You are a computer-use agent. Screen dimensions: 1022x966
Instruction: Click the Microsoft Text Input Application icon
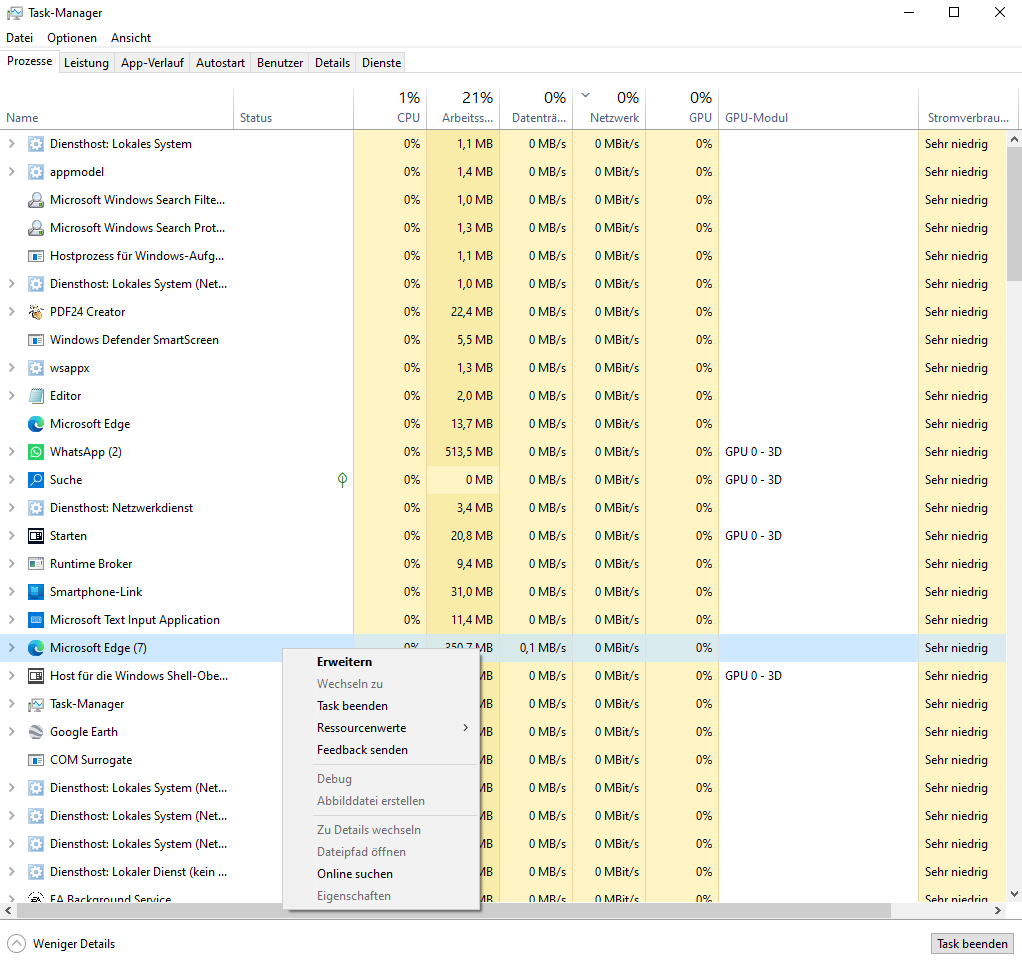[x=36, y=620]
